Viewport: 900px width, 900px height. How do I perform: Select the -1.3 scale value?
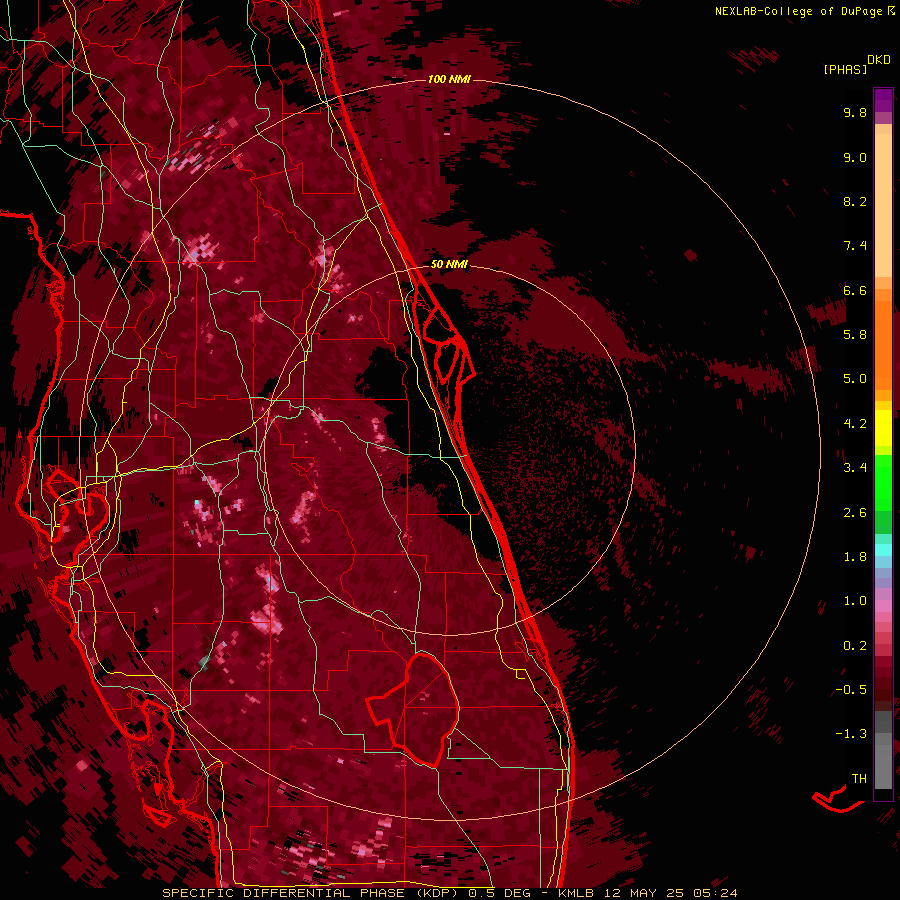click(x=851, y=734)
